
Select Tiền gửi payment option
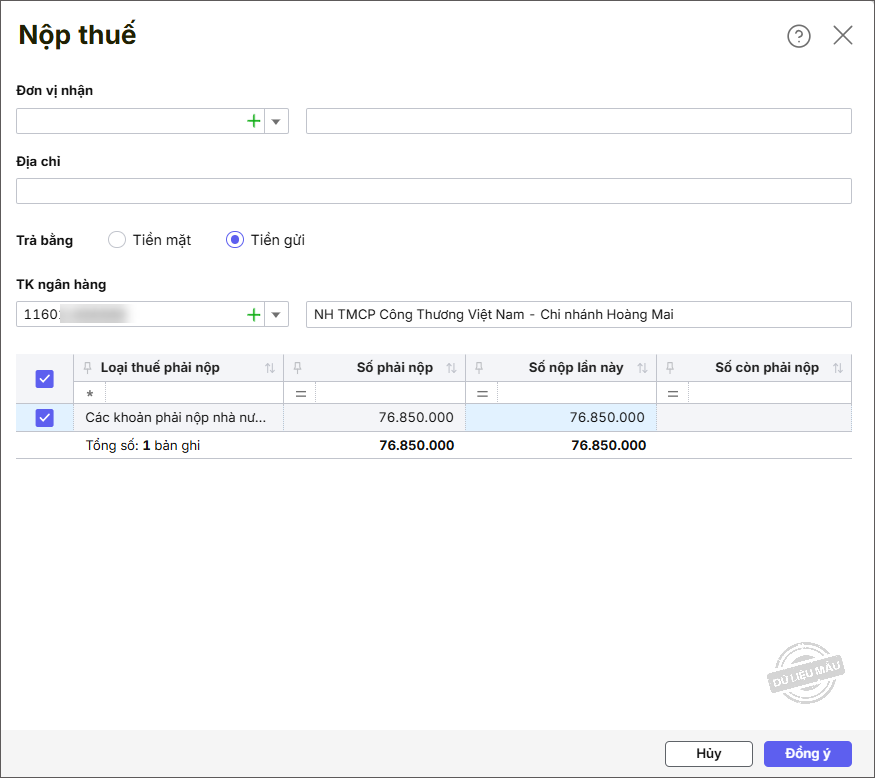coord(235,240)
